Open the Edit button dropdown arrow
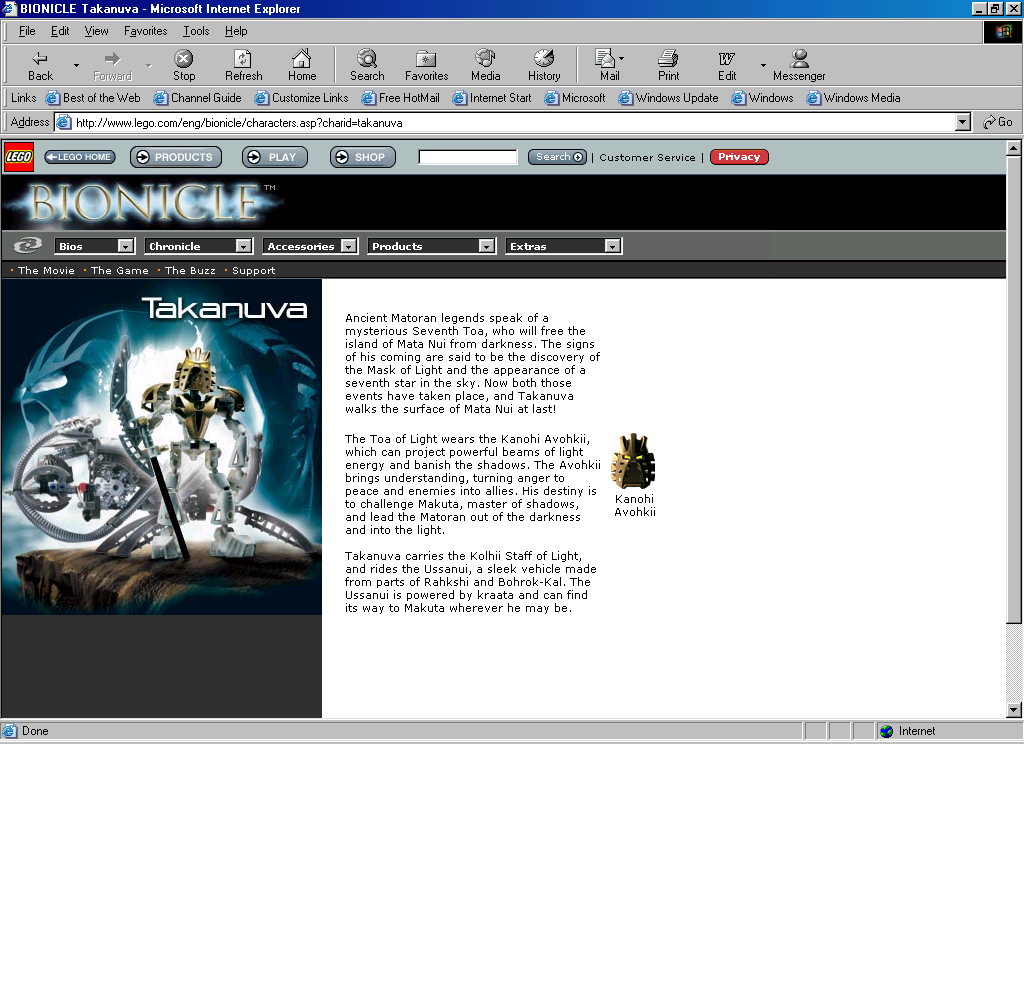This screenshot has width=1024, height=1000. [763, 65]
